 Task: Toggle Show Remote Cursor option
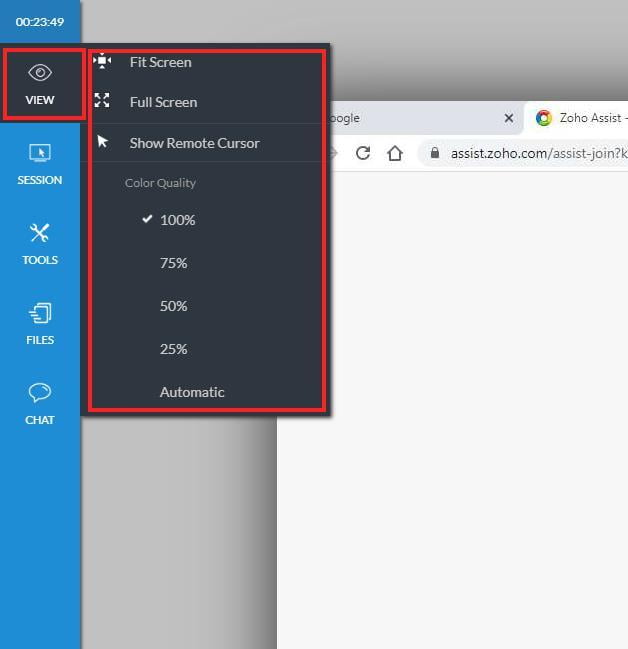194,143
